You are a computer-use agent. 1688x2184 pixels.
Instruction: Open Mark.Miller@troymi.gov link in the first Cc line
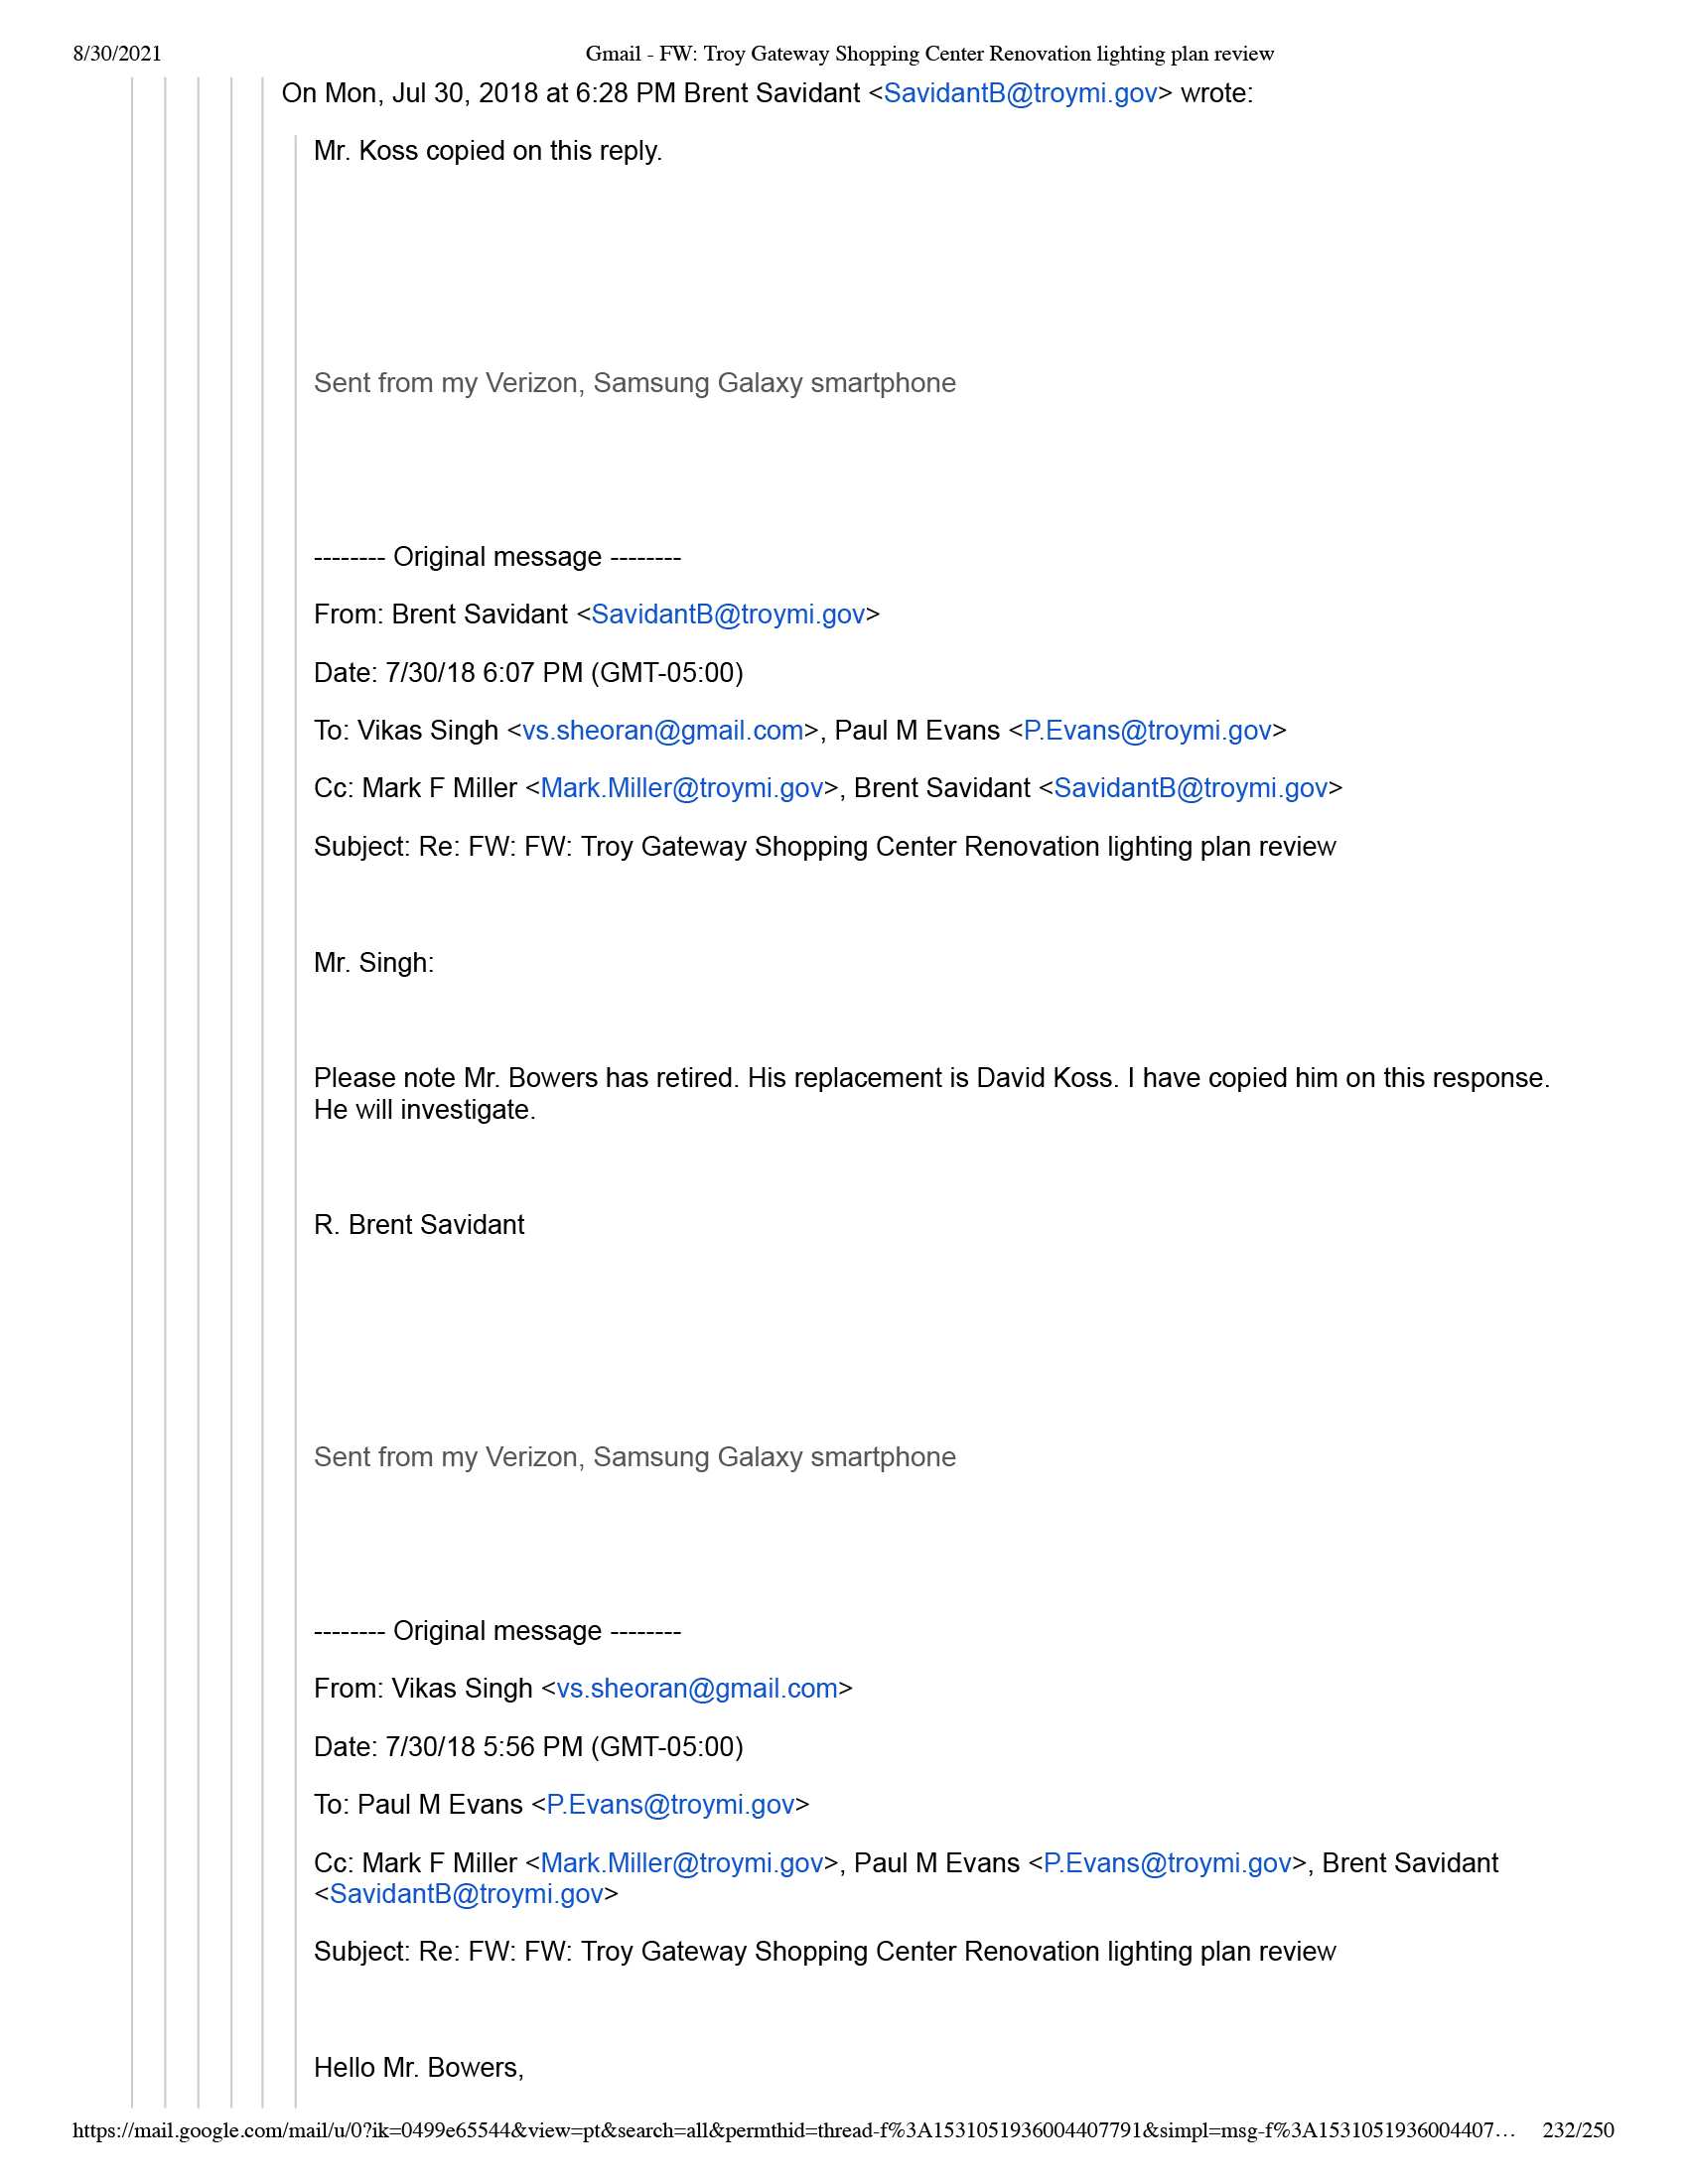coord(681,788)
